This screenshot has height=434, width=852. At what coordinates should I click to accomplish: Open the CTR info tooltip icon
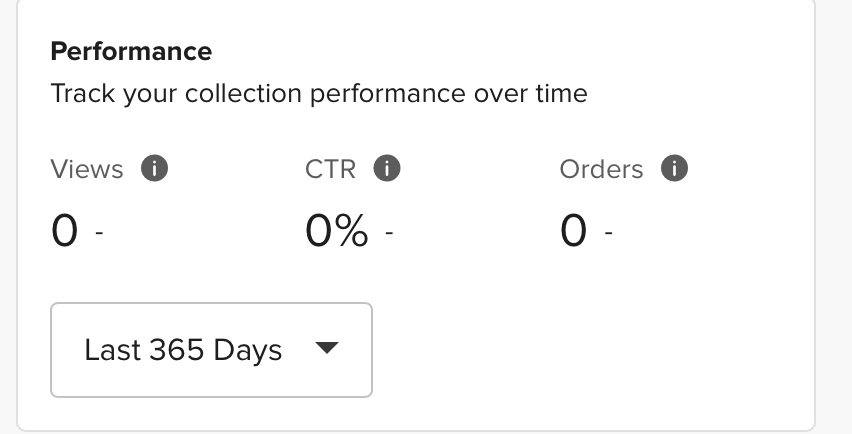tap(387, 168)
